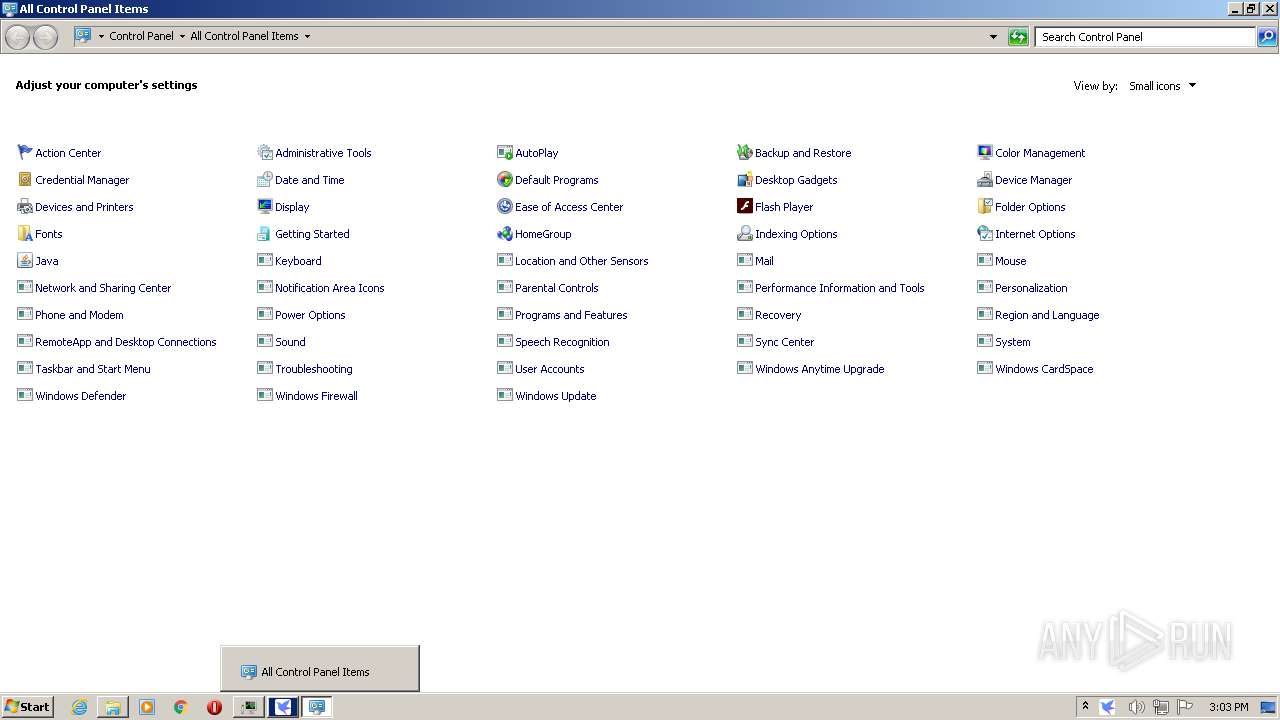This screenshot has width=1280, height=720.
Task: Open Windows Update link
Action: (555, 396)
